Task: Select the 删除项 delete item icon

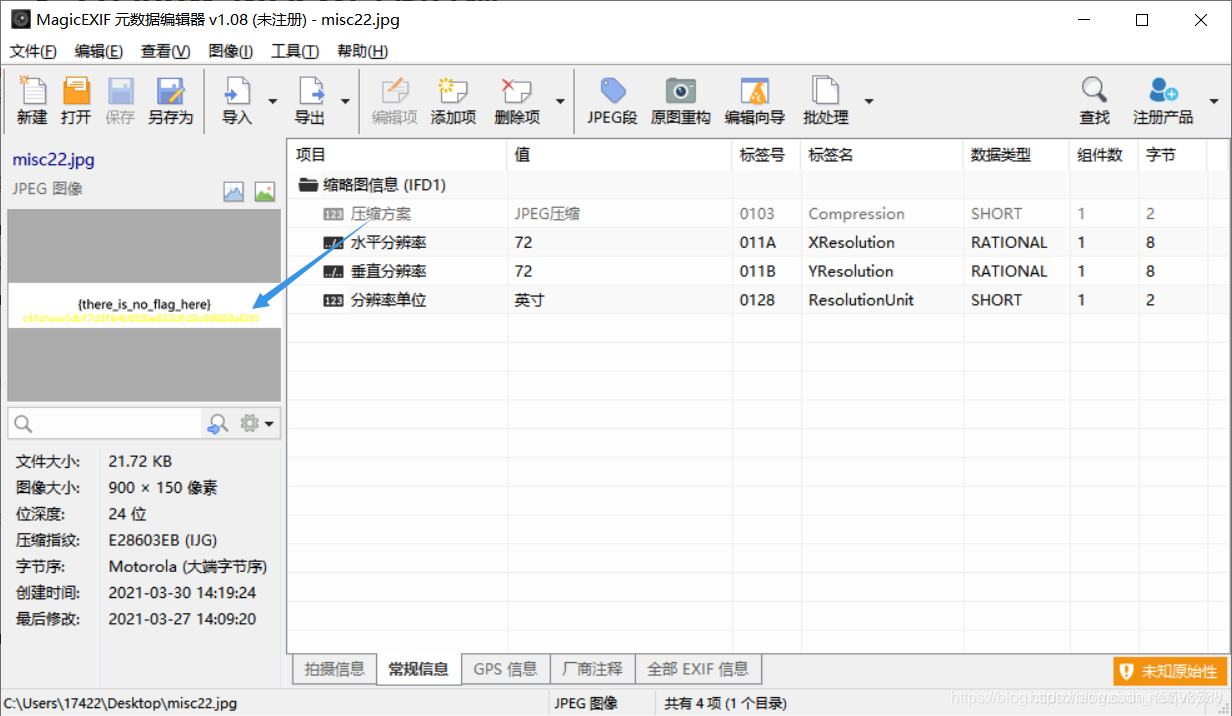Action: pyautogui.click(x=516, y=99)
